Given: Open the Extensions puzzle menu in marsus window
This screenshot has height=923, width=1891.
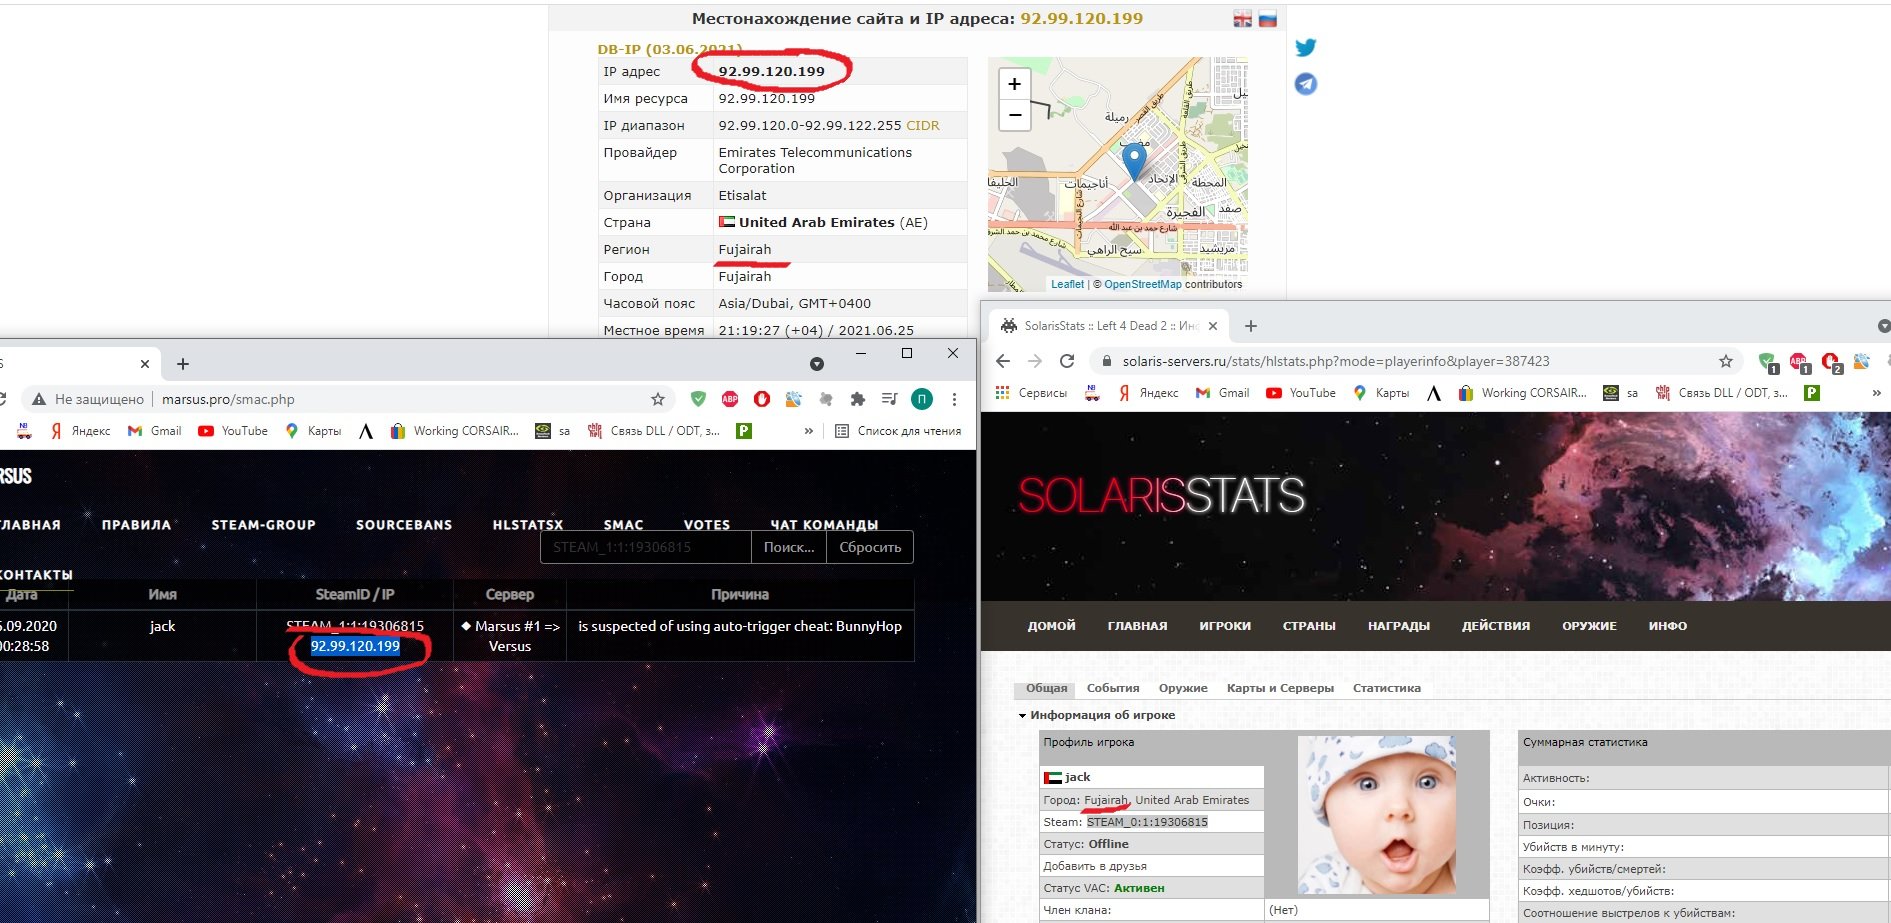Looking at the screenshot, I should pos(857,399).
